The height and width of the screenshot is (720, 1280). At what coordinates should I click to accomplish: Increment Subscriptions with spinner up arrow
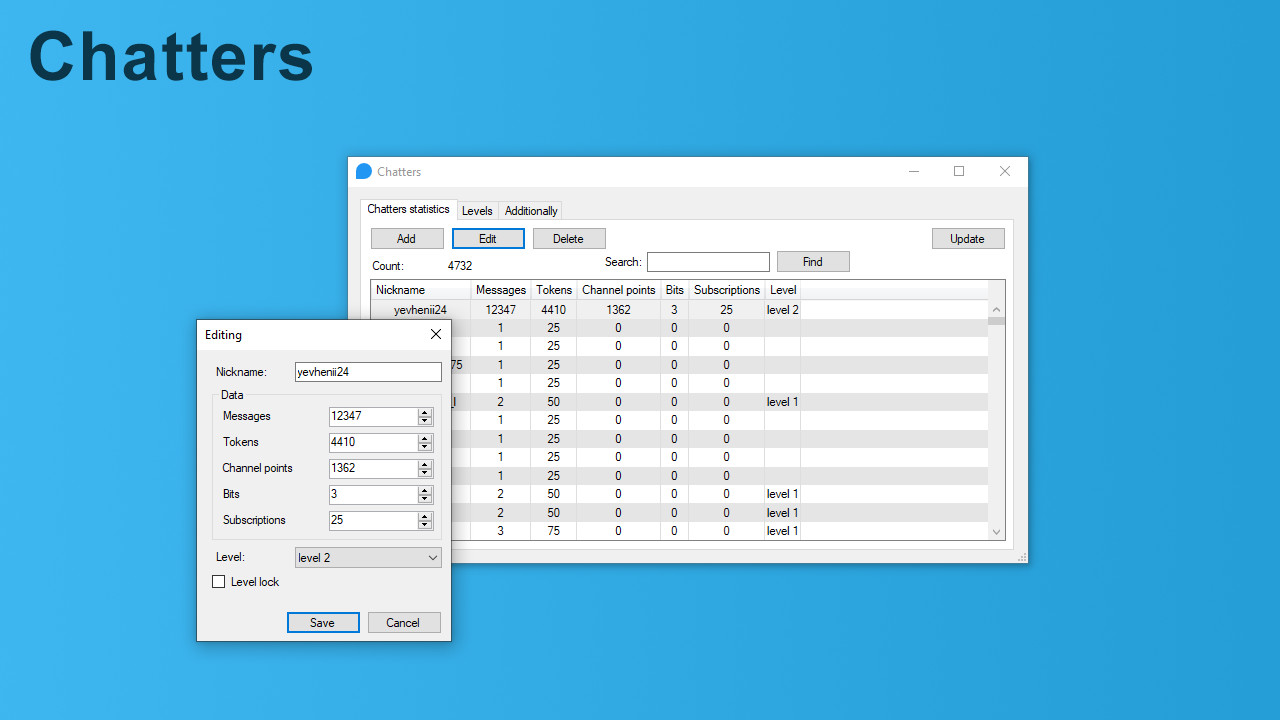point(424,516)
